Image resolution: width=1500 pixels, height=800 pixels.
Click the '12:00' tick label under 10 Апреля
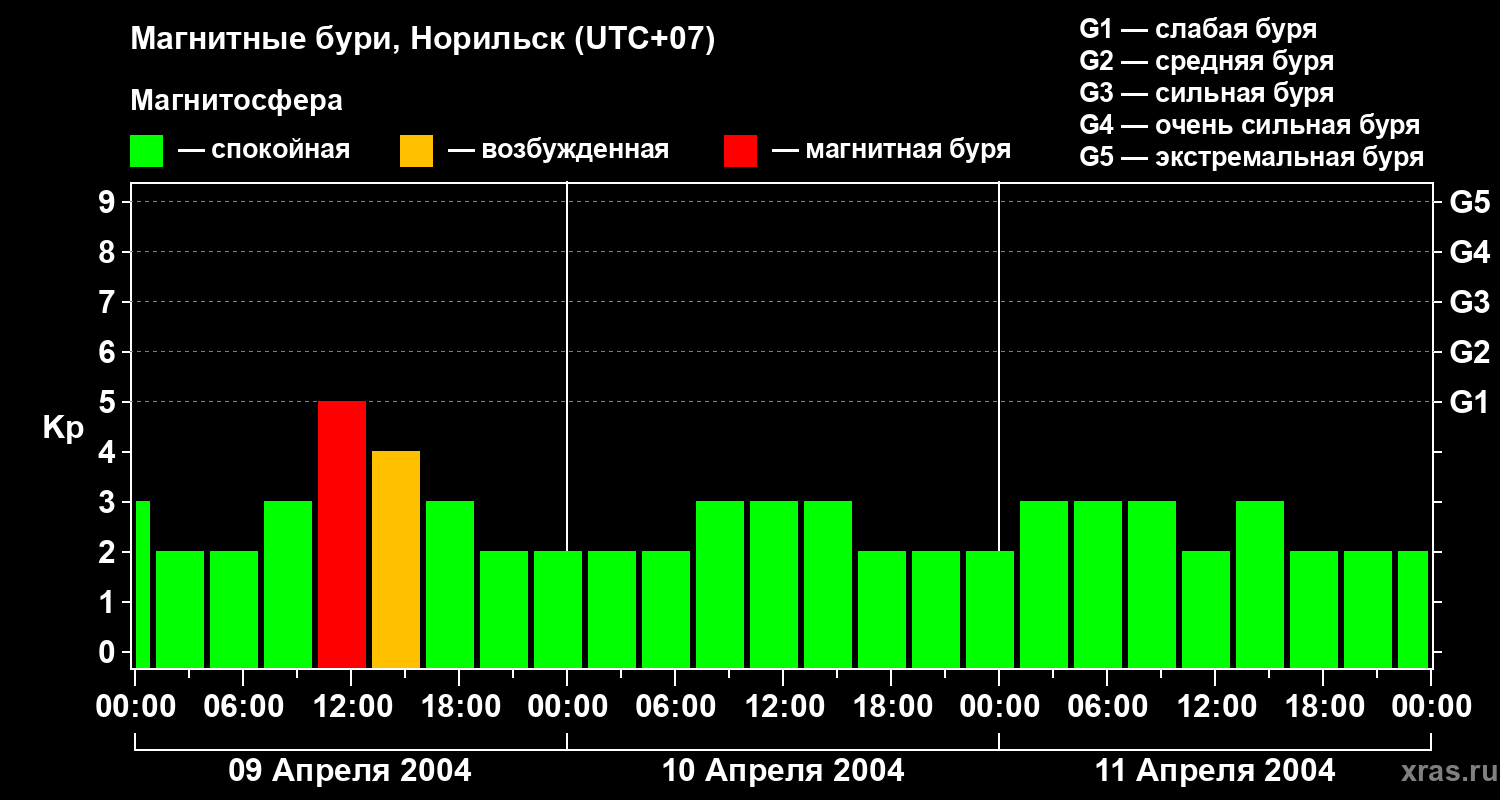pyautogui.click(x=783, y=707)
